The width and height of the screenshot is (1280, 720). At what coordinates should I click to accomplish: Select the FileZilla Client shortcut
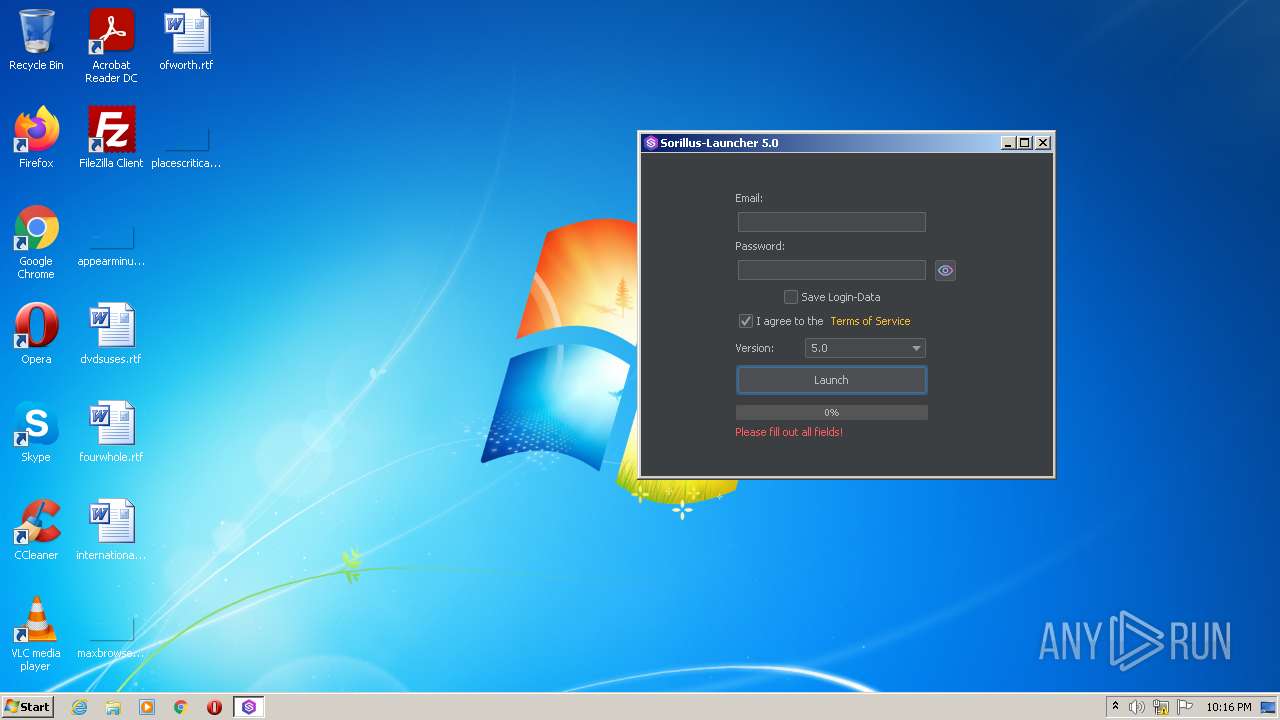(111, 138)
